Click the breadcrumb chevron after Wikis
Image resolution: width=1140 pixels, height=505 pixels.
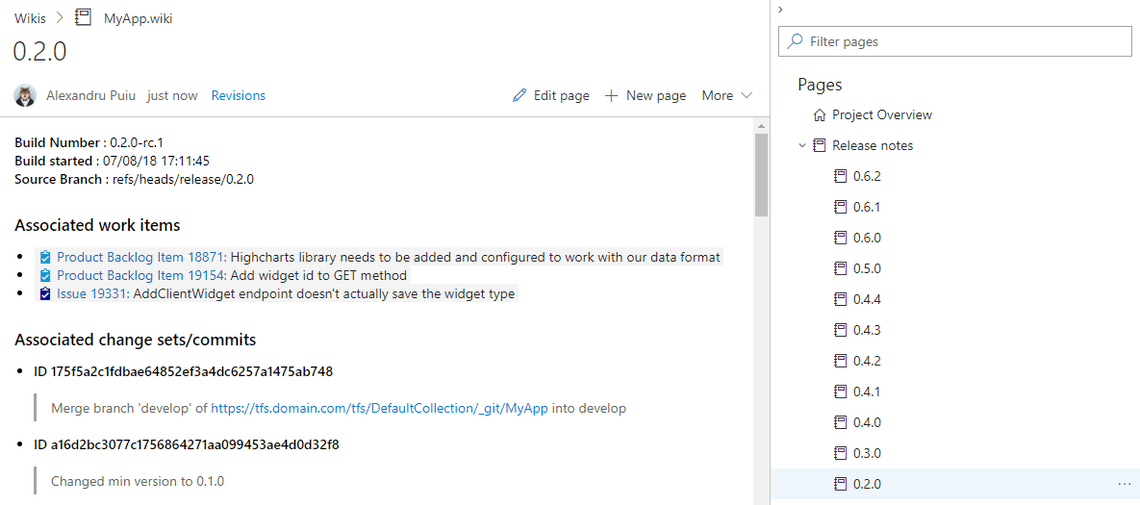pos(62,19)
